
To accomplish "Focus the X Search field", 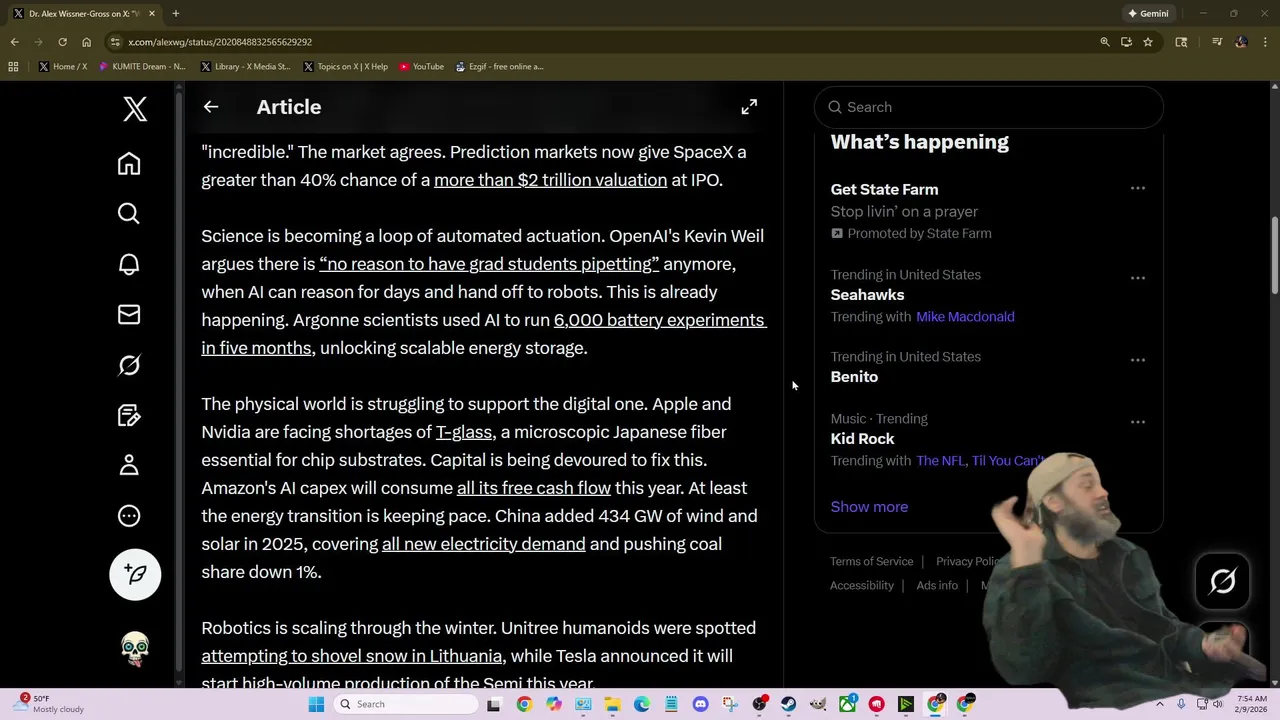I will coord(989,107).
